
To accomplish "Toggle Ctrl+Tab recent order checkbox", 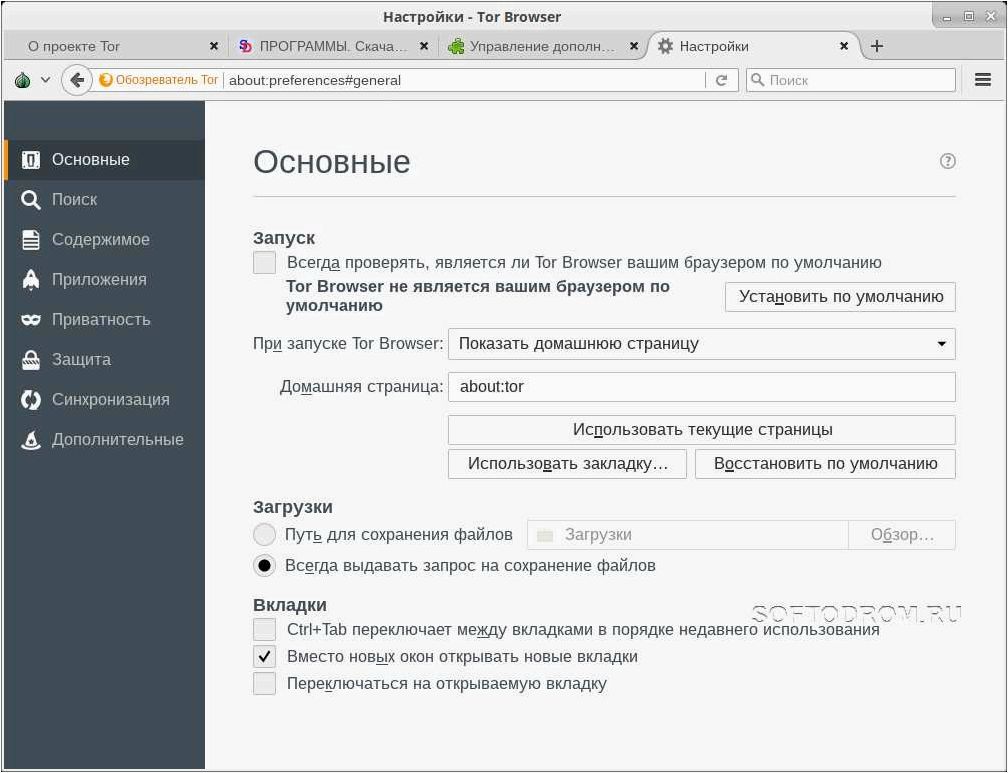I will (264, 629).
